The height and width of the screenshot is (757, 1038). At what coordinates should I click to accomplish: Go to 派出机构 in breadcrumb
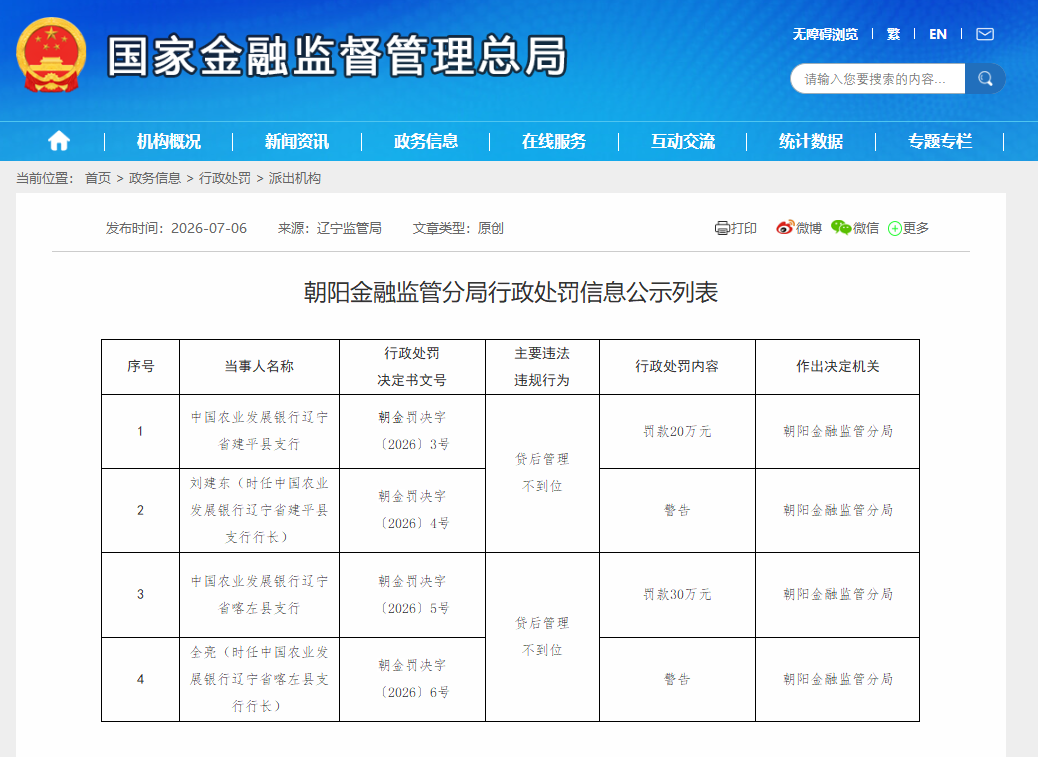(295, 178)
